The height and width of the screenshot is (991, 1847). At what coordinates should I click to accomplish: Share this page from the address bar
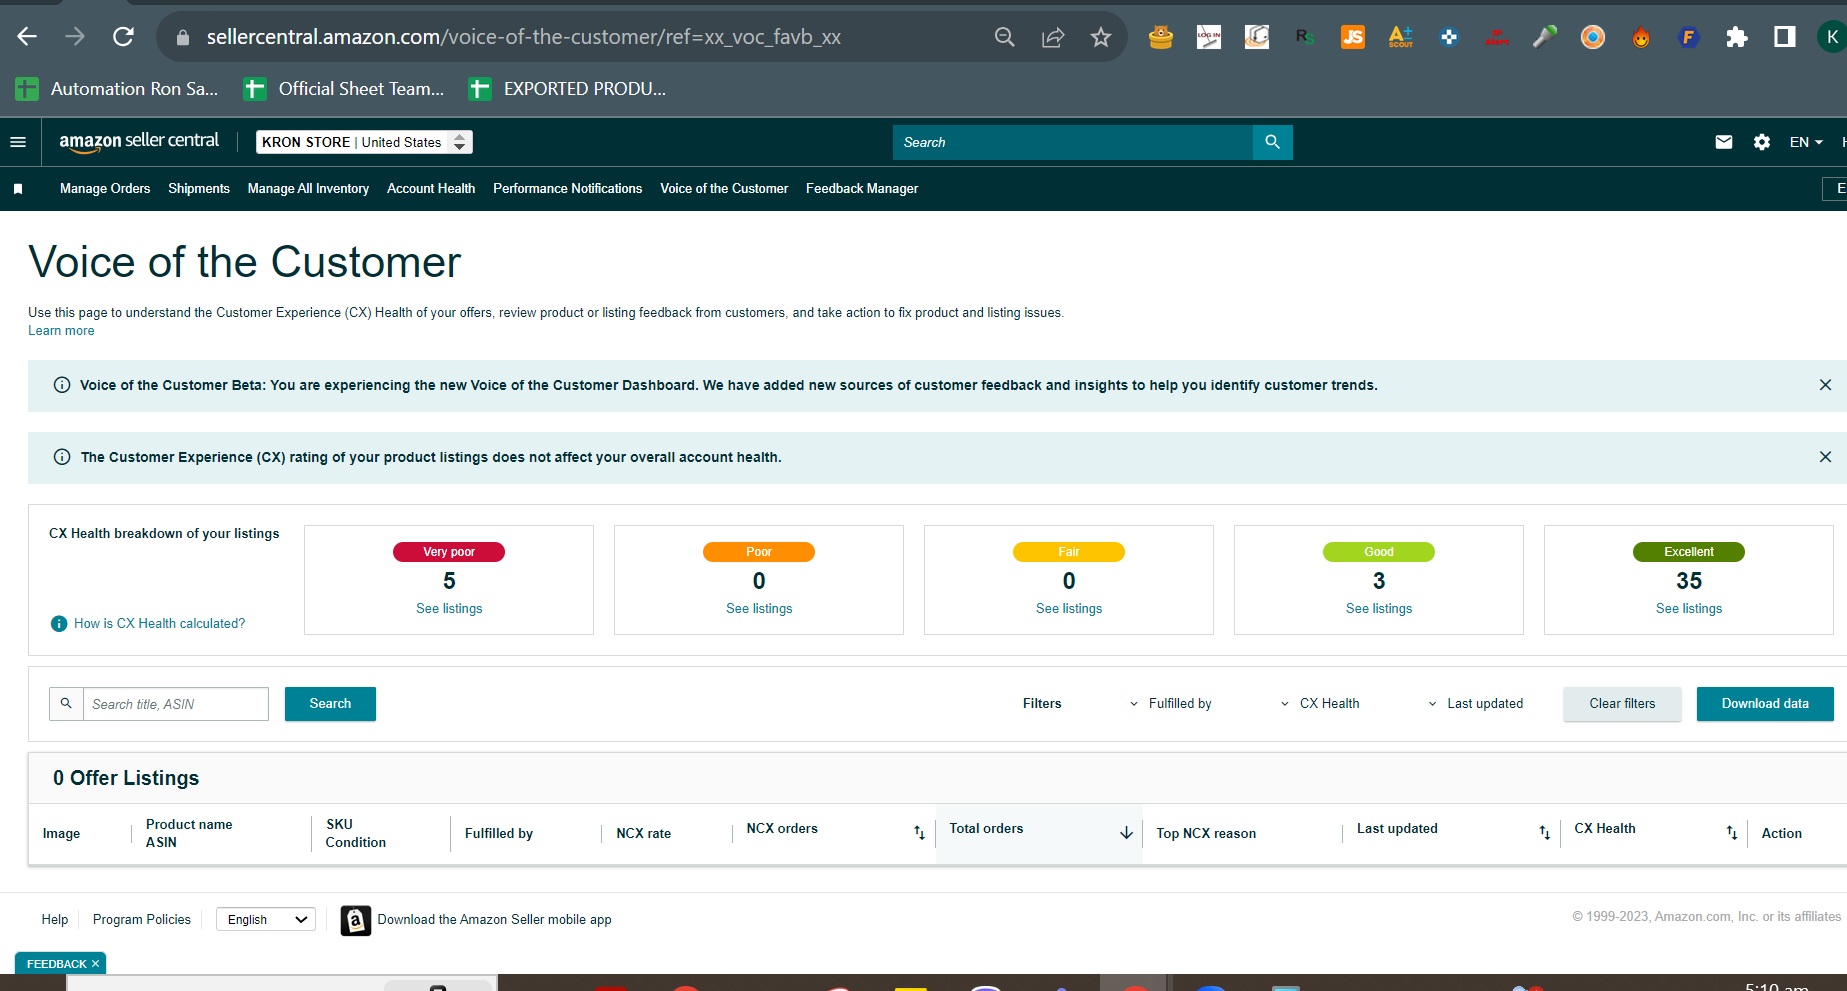pyautogui.click(x=1053, y=37)
